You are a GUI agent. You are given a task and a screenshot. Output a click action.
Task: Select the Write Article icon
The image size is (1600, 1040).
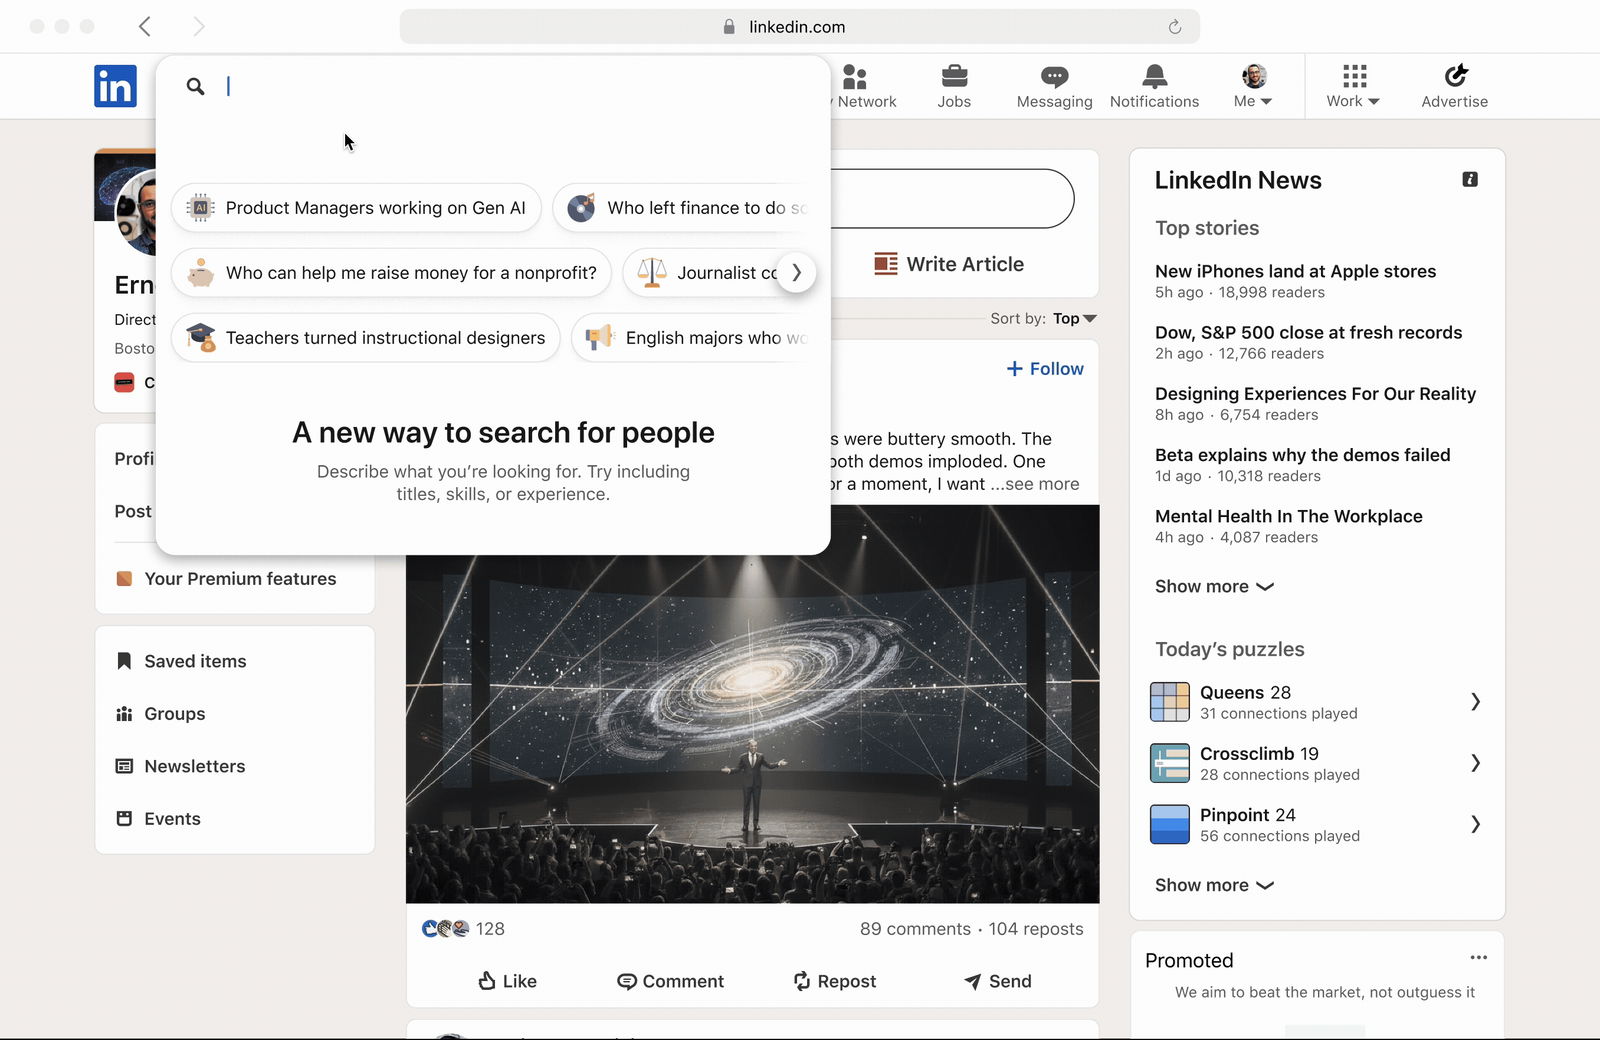click(x=885, y=264)
